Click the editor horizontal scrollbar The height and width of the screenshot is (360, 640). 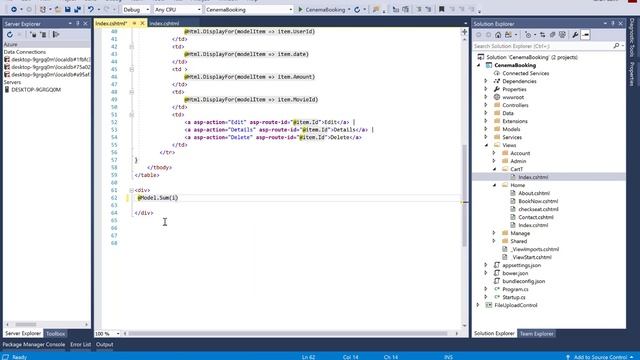tap(288, 333)
